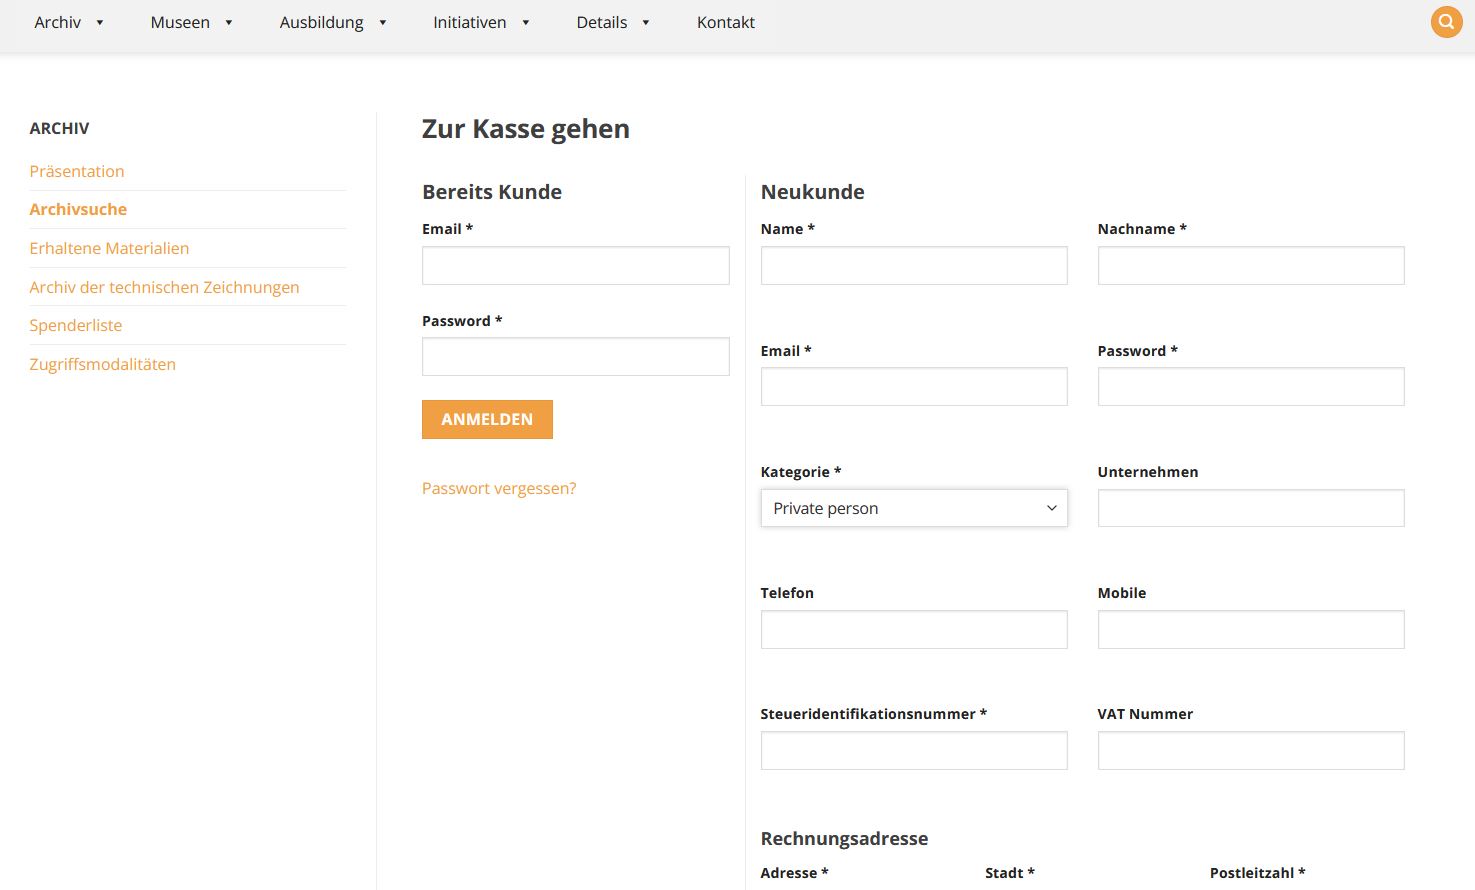Open Archiv der technischen Zeichnungen

tap(164, 287)
